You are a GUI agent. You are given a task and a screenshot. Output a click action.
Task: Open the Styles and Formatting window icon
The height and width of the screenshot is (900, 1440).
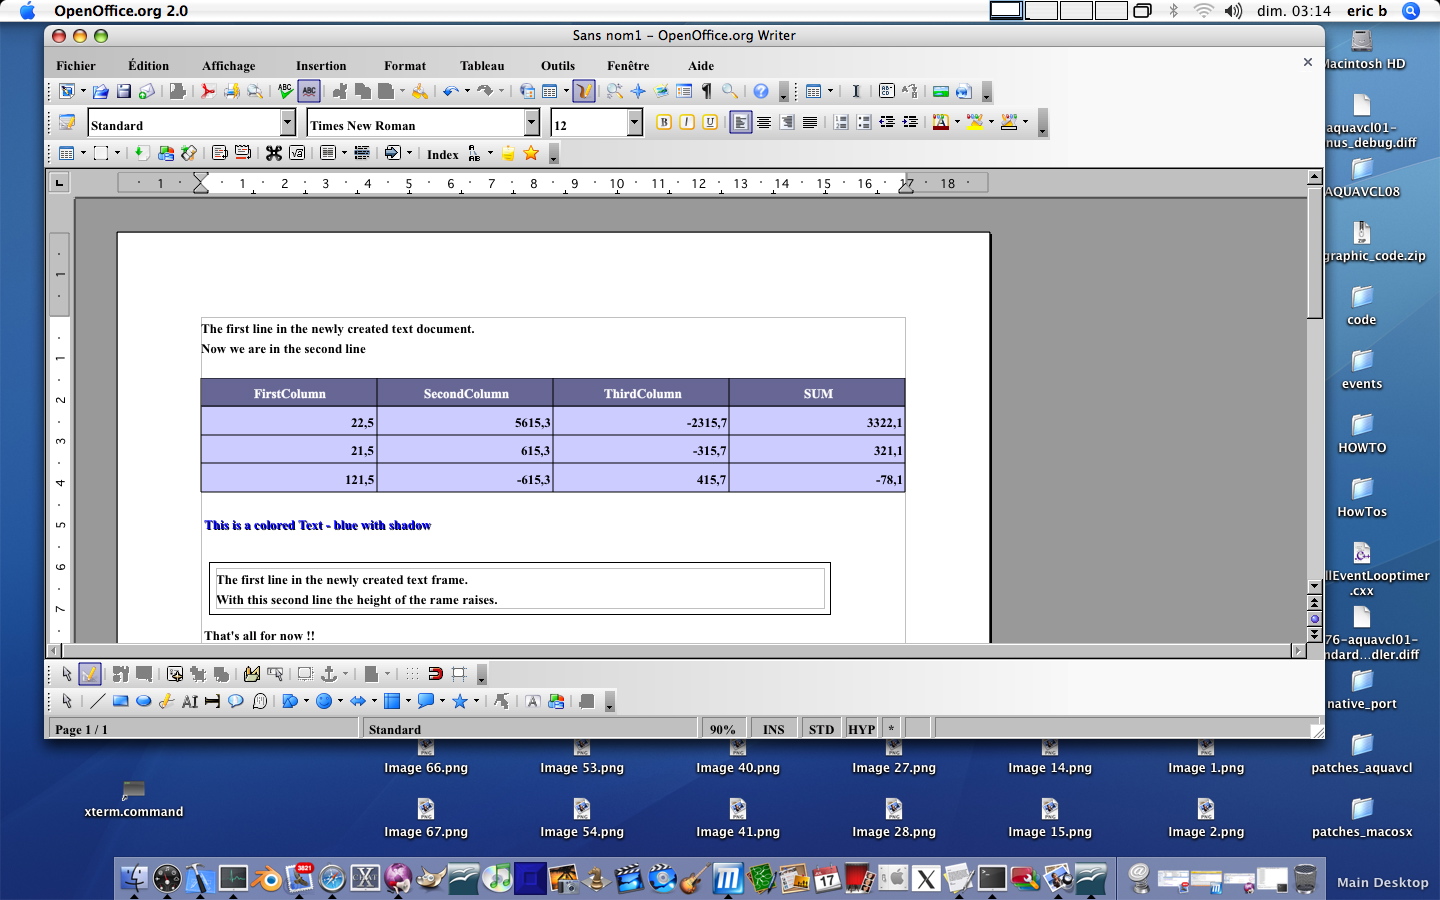67,123
